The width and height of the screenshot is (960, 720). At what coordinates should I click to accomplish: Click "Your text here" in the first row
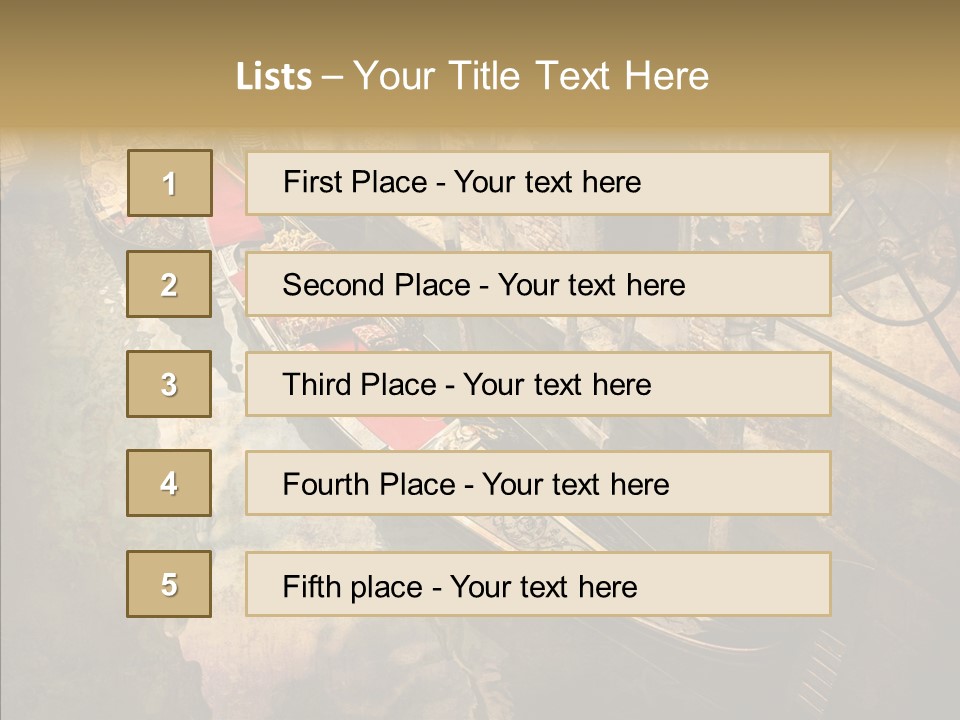pos(547,182)
